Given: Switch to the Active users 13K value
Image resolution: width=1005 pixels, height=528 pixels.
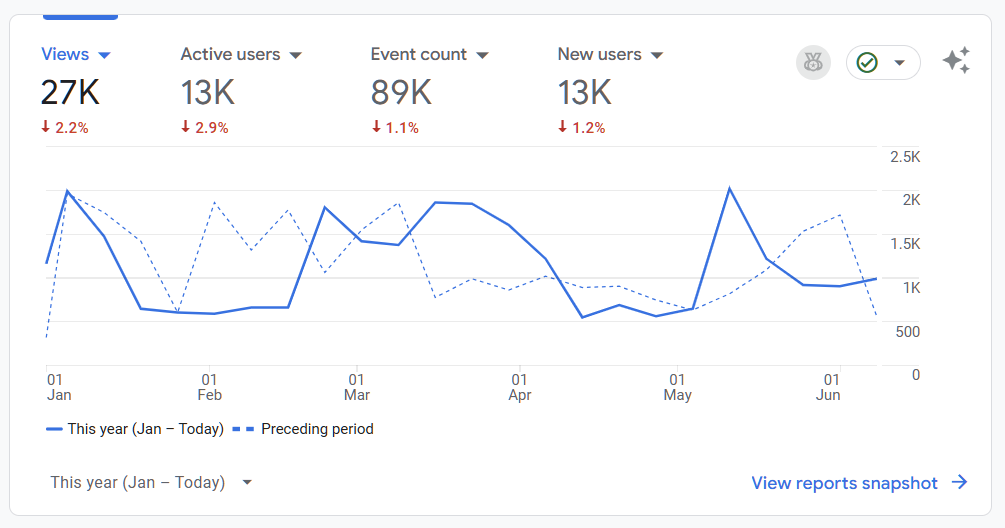Looking at the screenshot, I should (207, 93).
